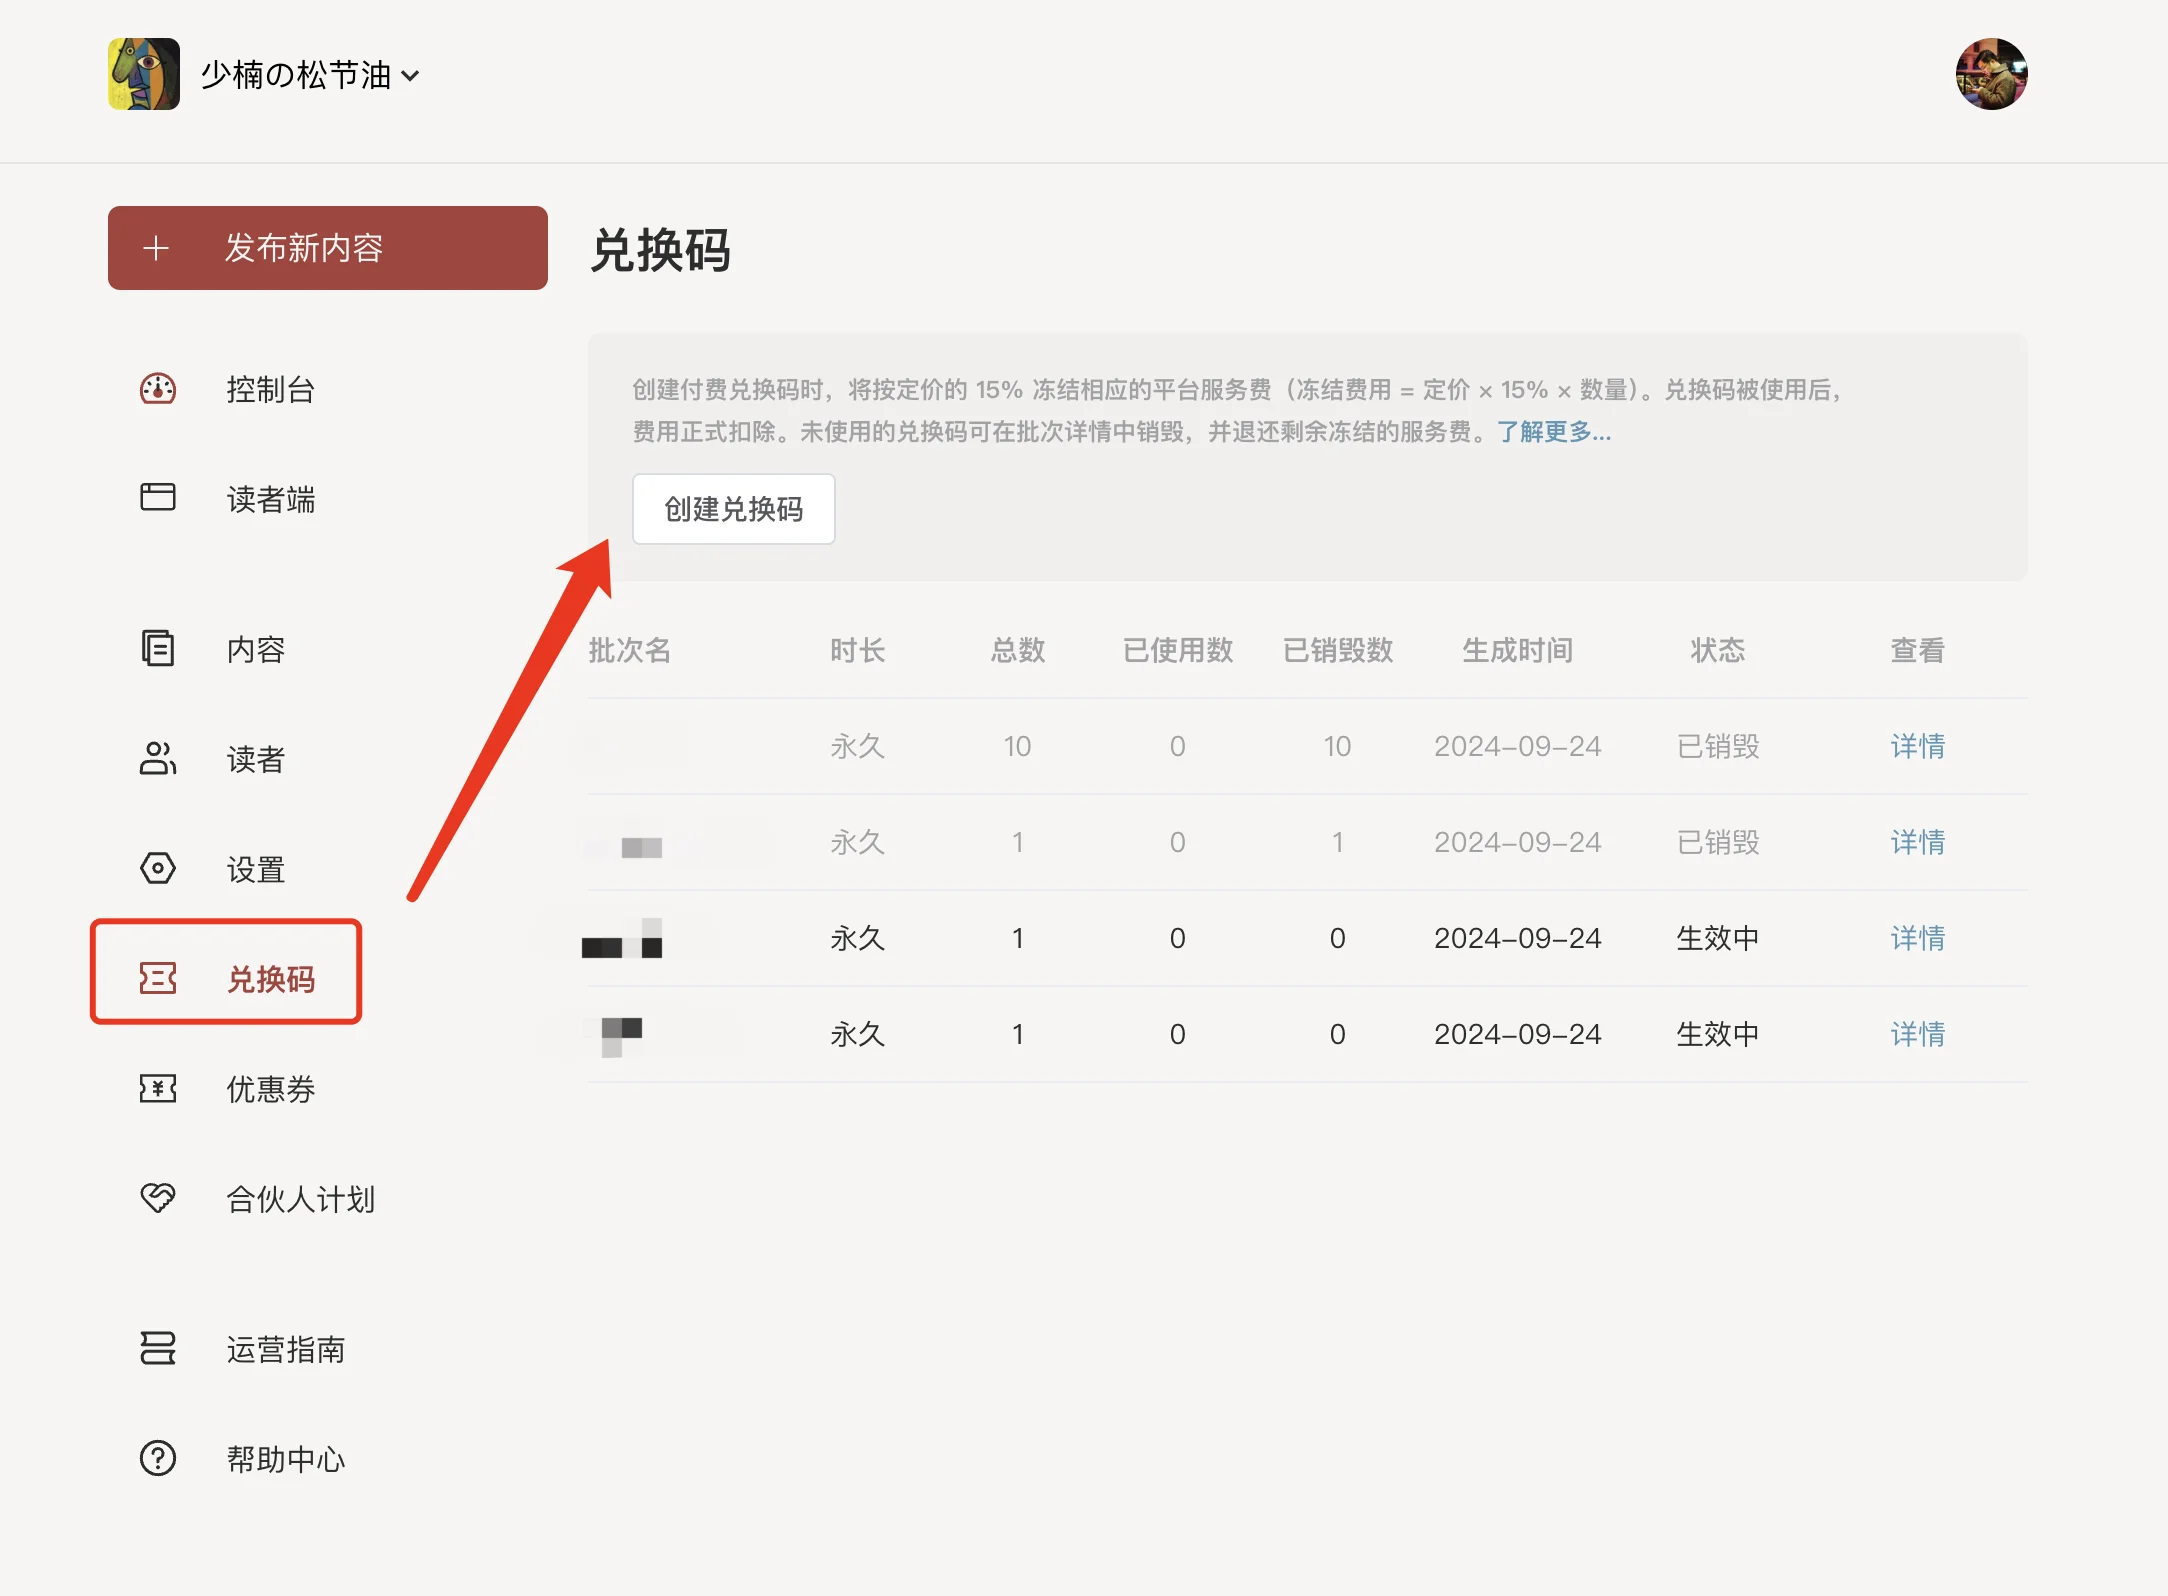The image size is (2168, 1596).
Task: Click the 读者端 window icon
Action: 158,497
